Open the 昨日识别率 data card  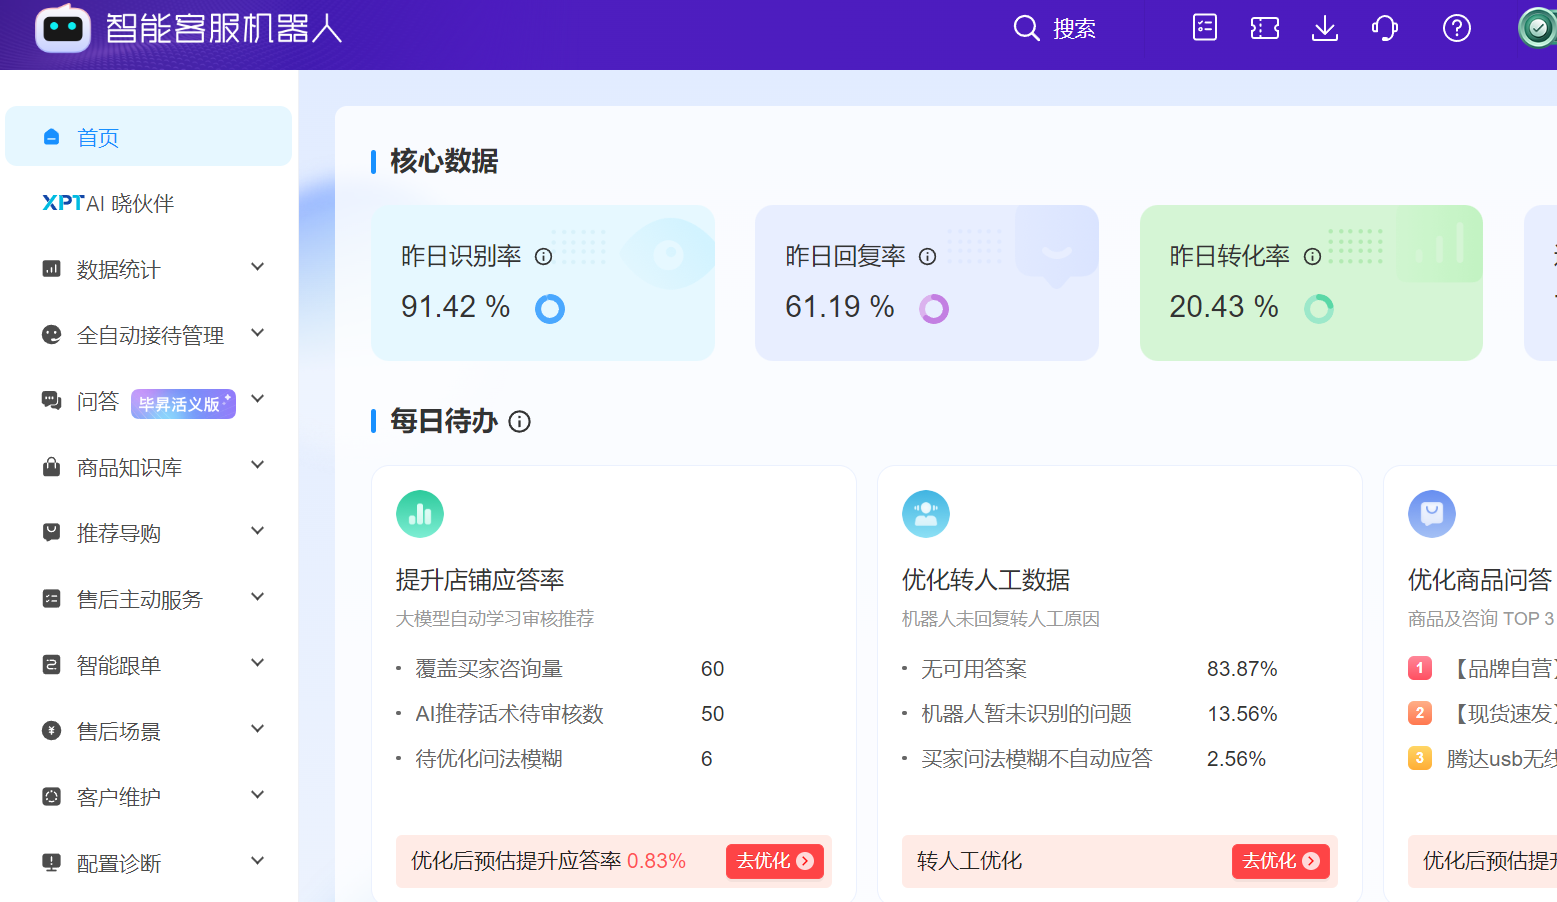543,283
